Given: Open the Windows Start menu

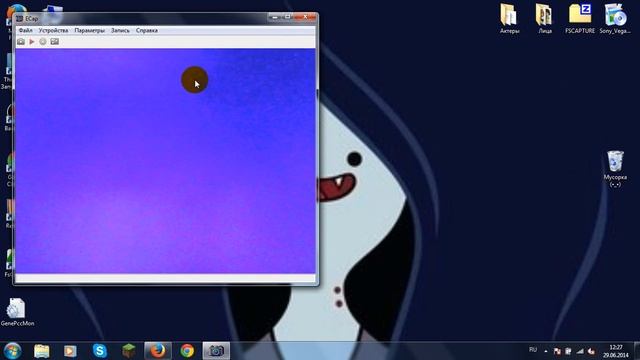Looking at the screenshot, I should (12, 351).
